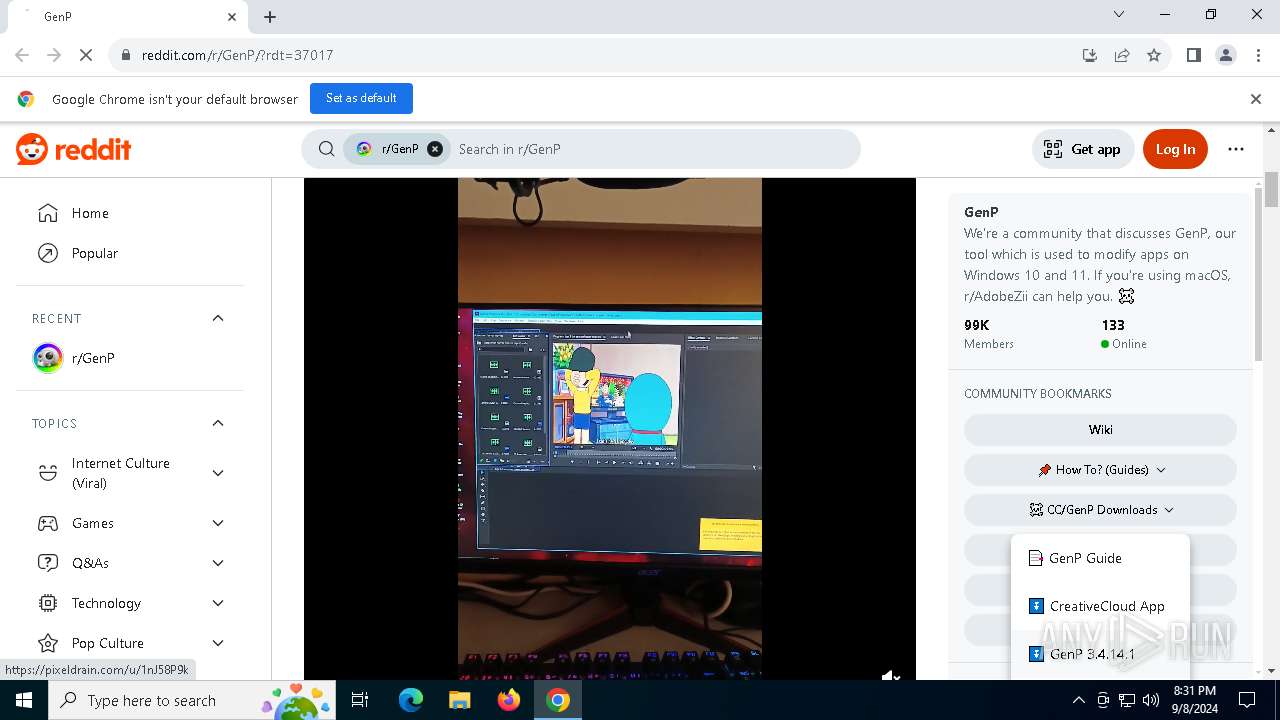Click the Windows taskbar search box

192,700
